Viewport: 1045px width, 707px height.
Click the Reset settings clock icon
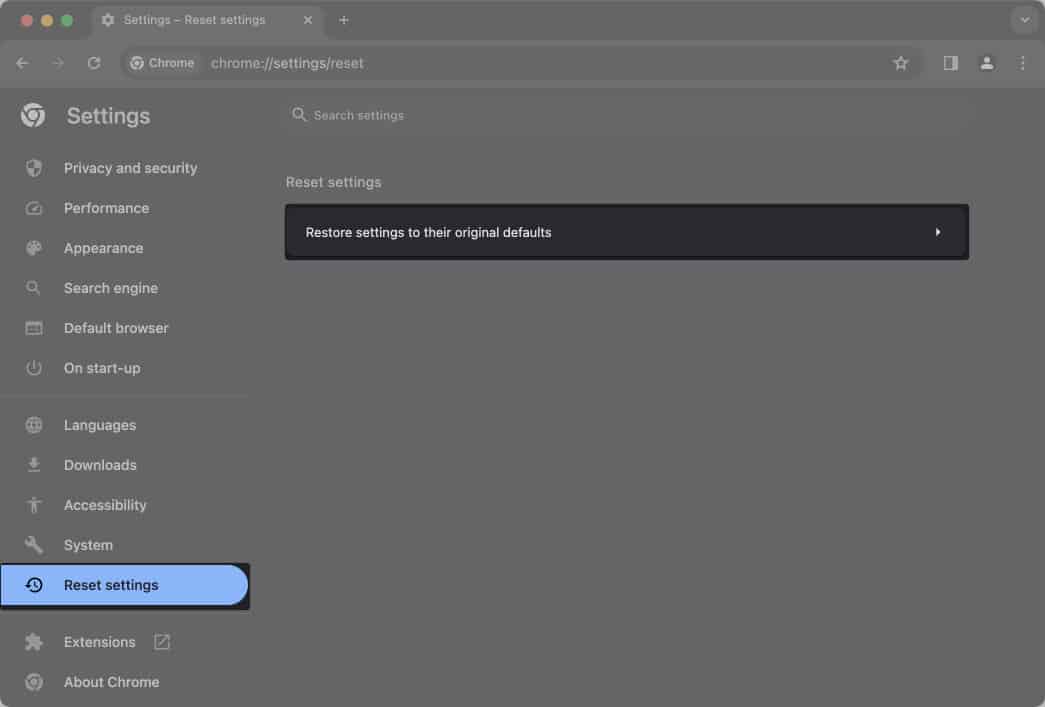(x=34, y=585)
